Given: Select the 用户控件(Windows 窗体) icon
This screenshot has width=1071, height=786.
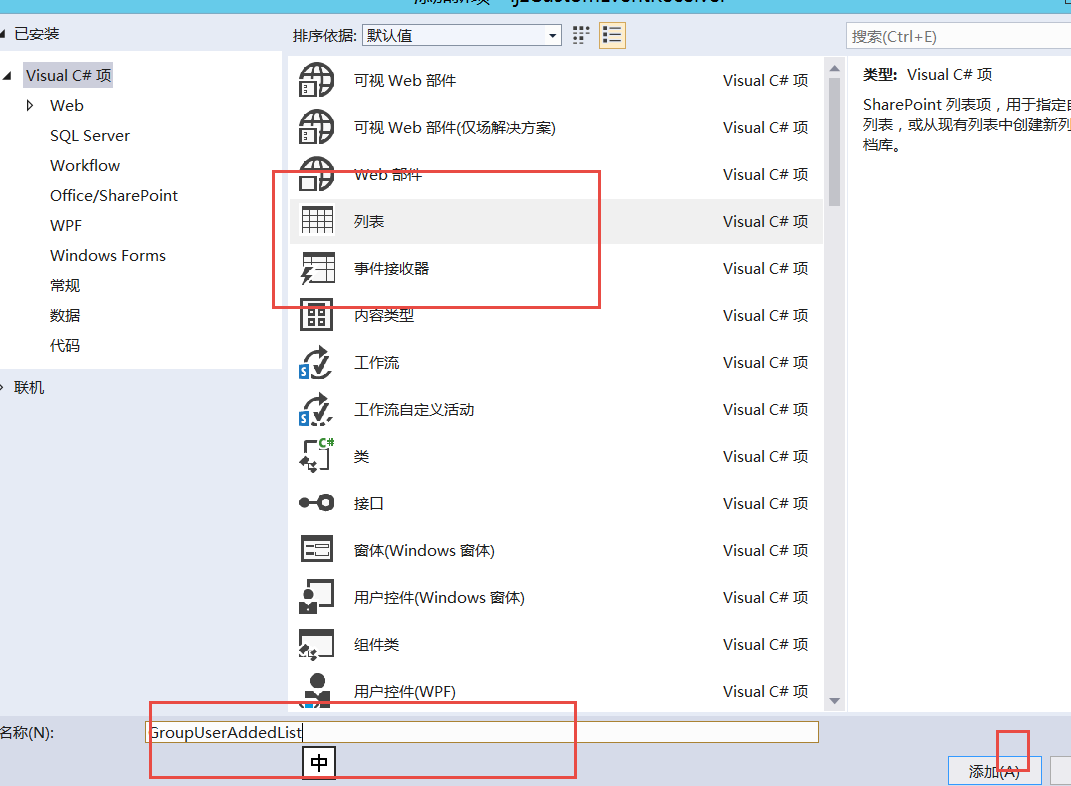Looking at the screenshot, I should point(316,597).
